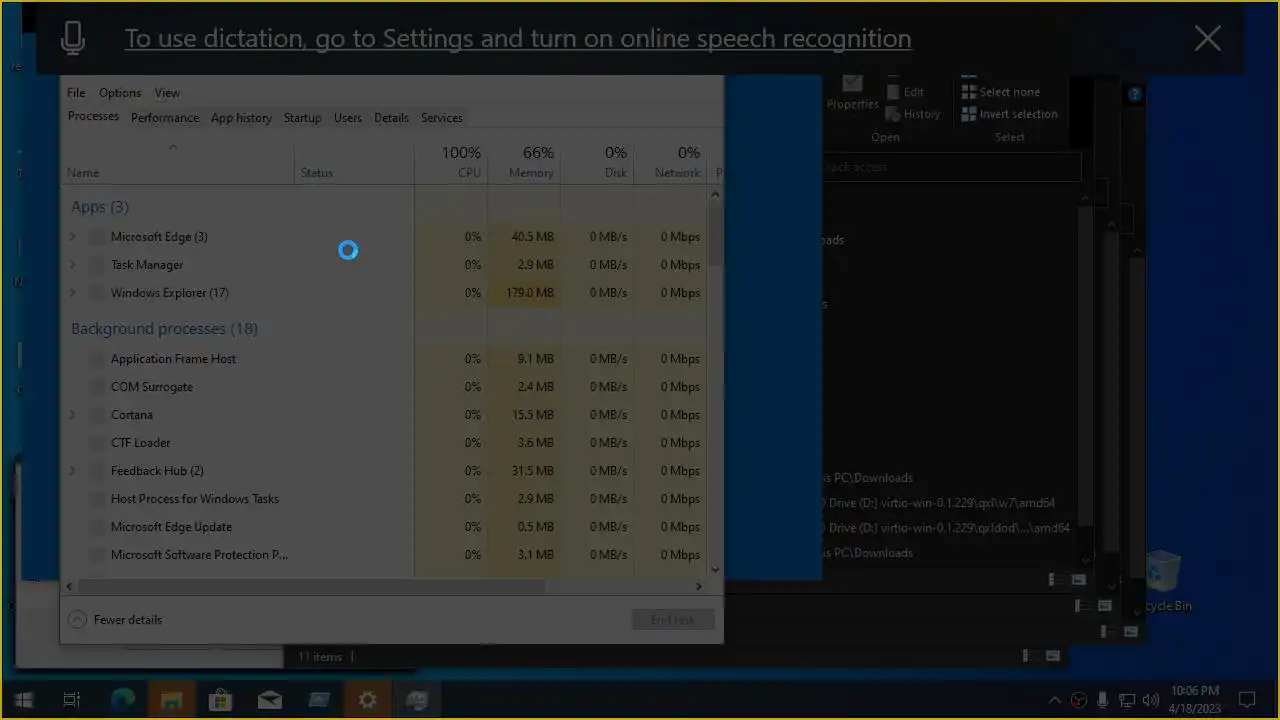Open Microsoft Store from the taskbar
1280x720 pixels.
pyautogui.click(x=220, y=700)
